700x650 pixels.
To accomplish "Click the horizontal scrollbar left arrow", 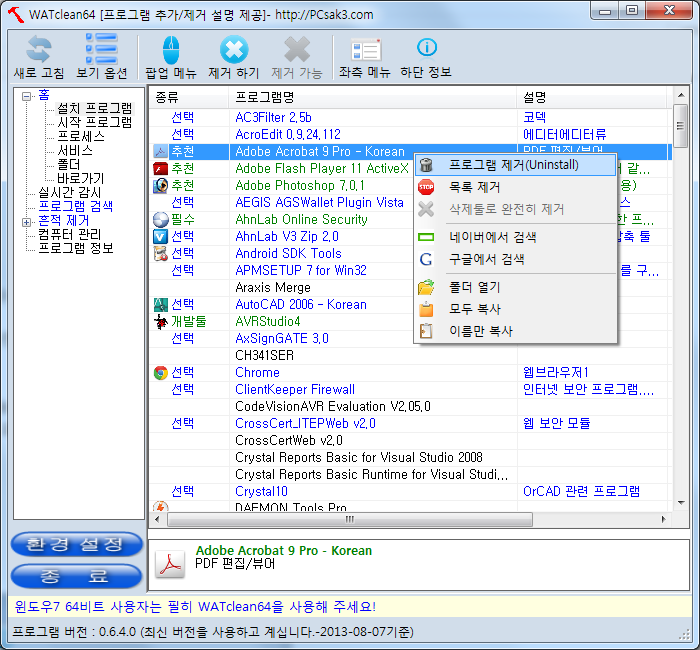I will [x=157, y=519].
